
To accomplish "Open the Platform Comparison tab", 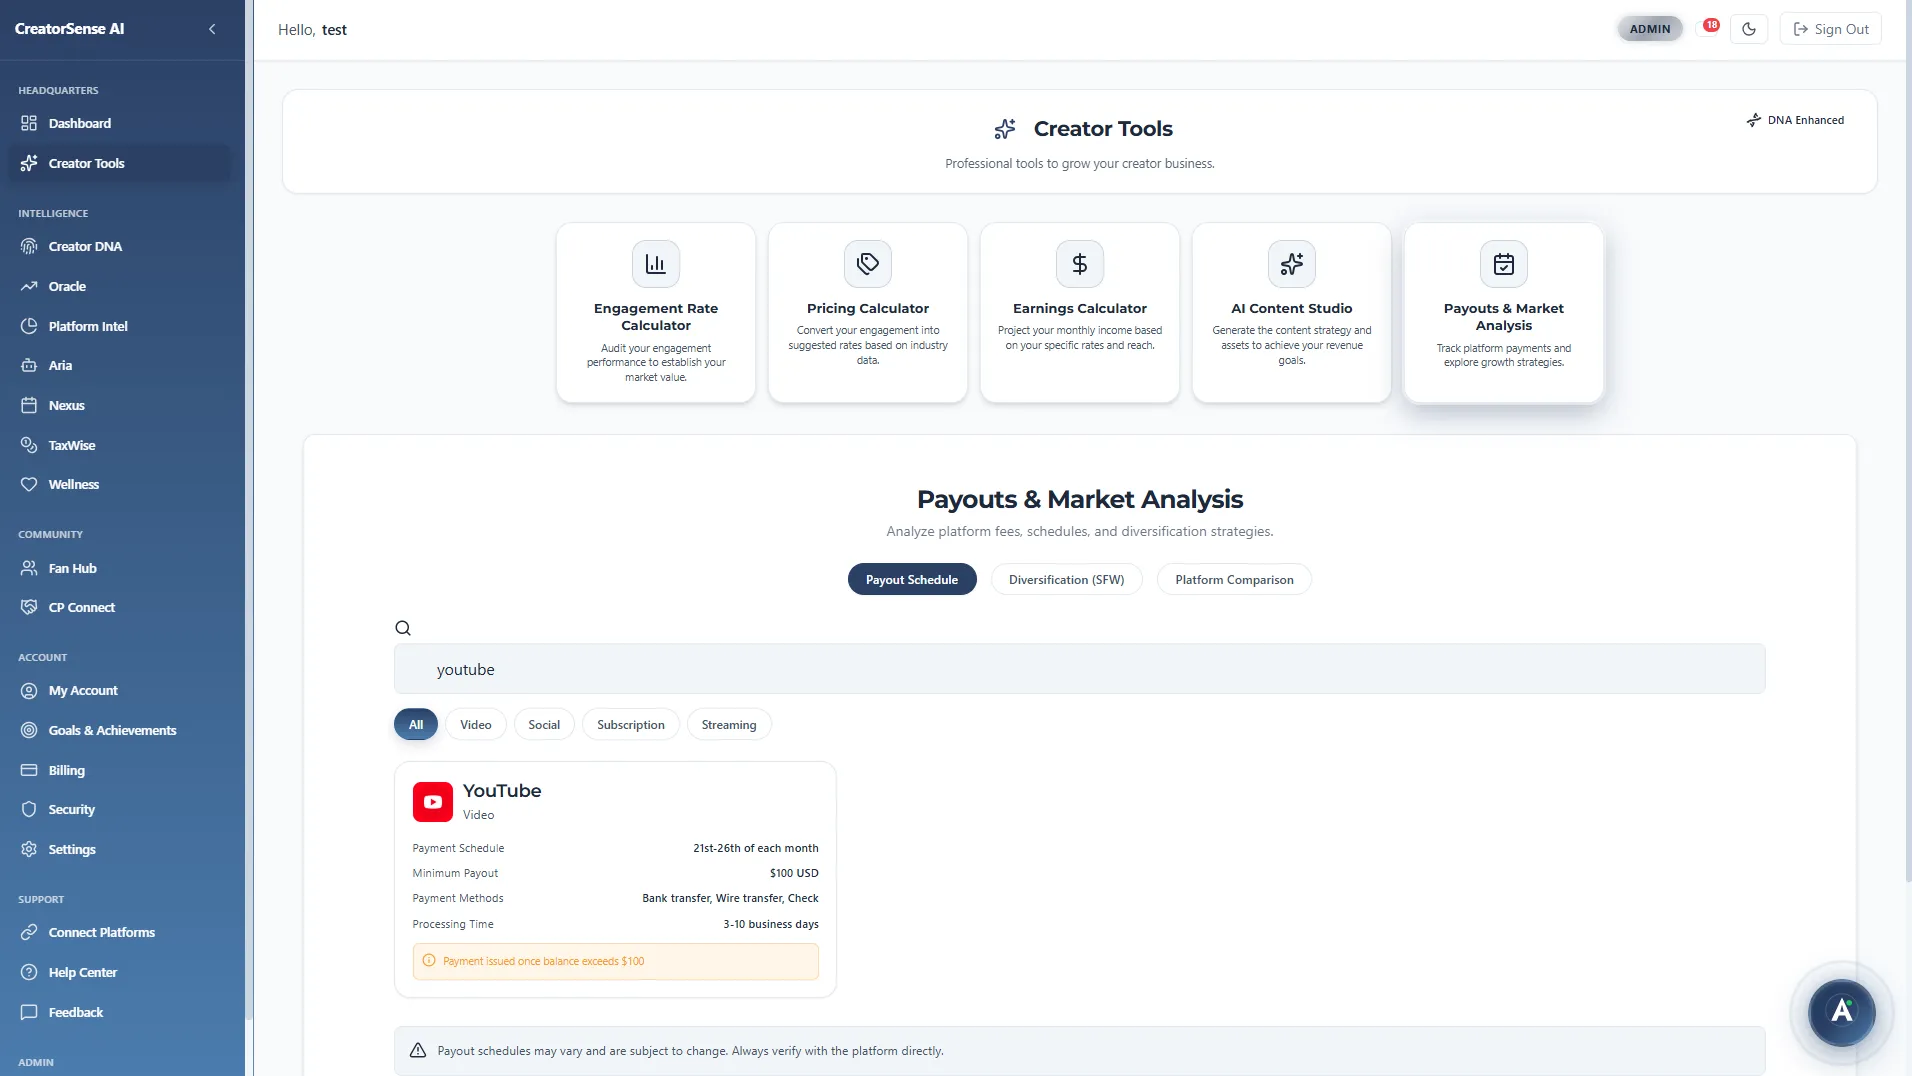I will pos(1234,579).
